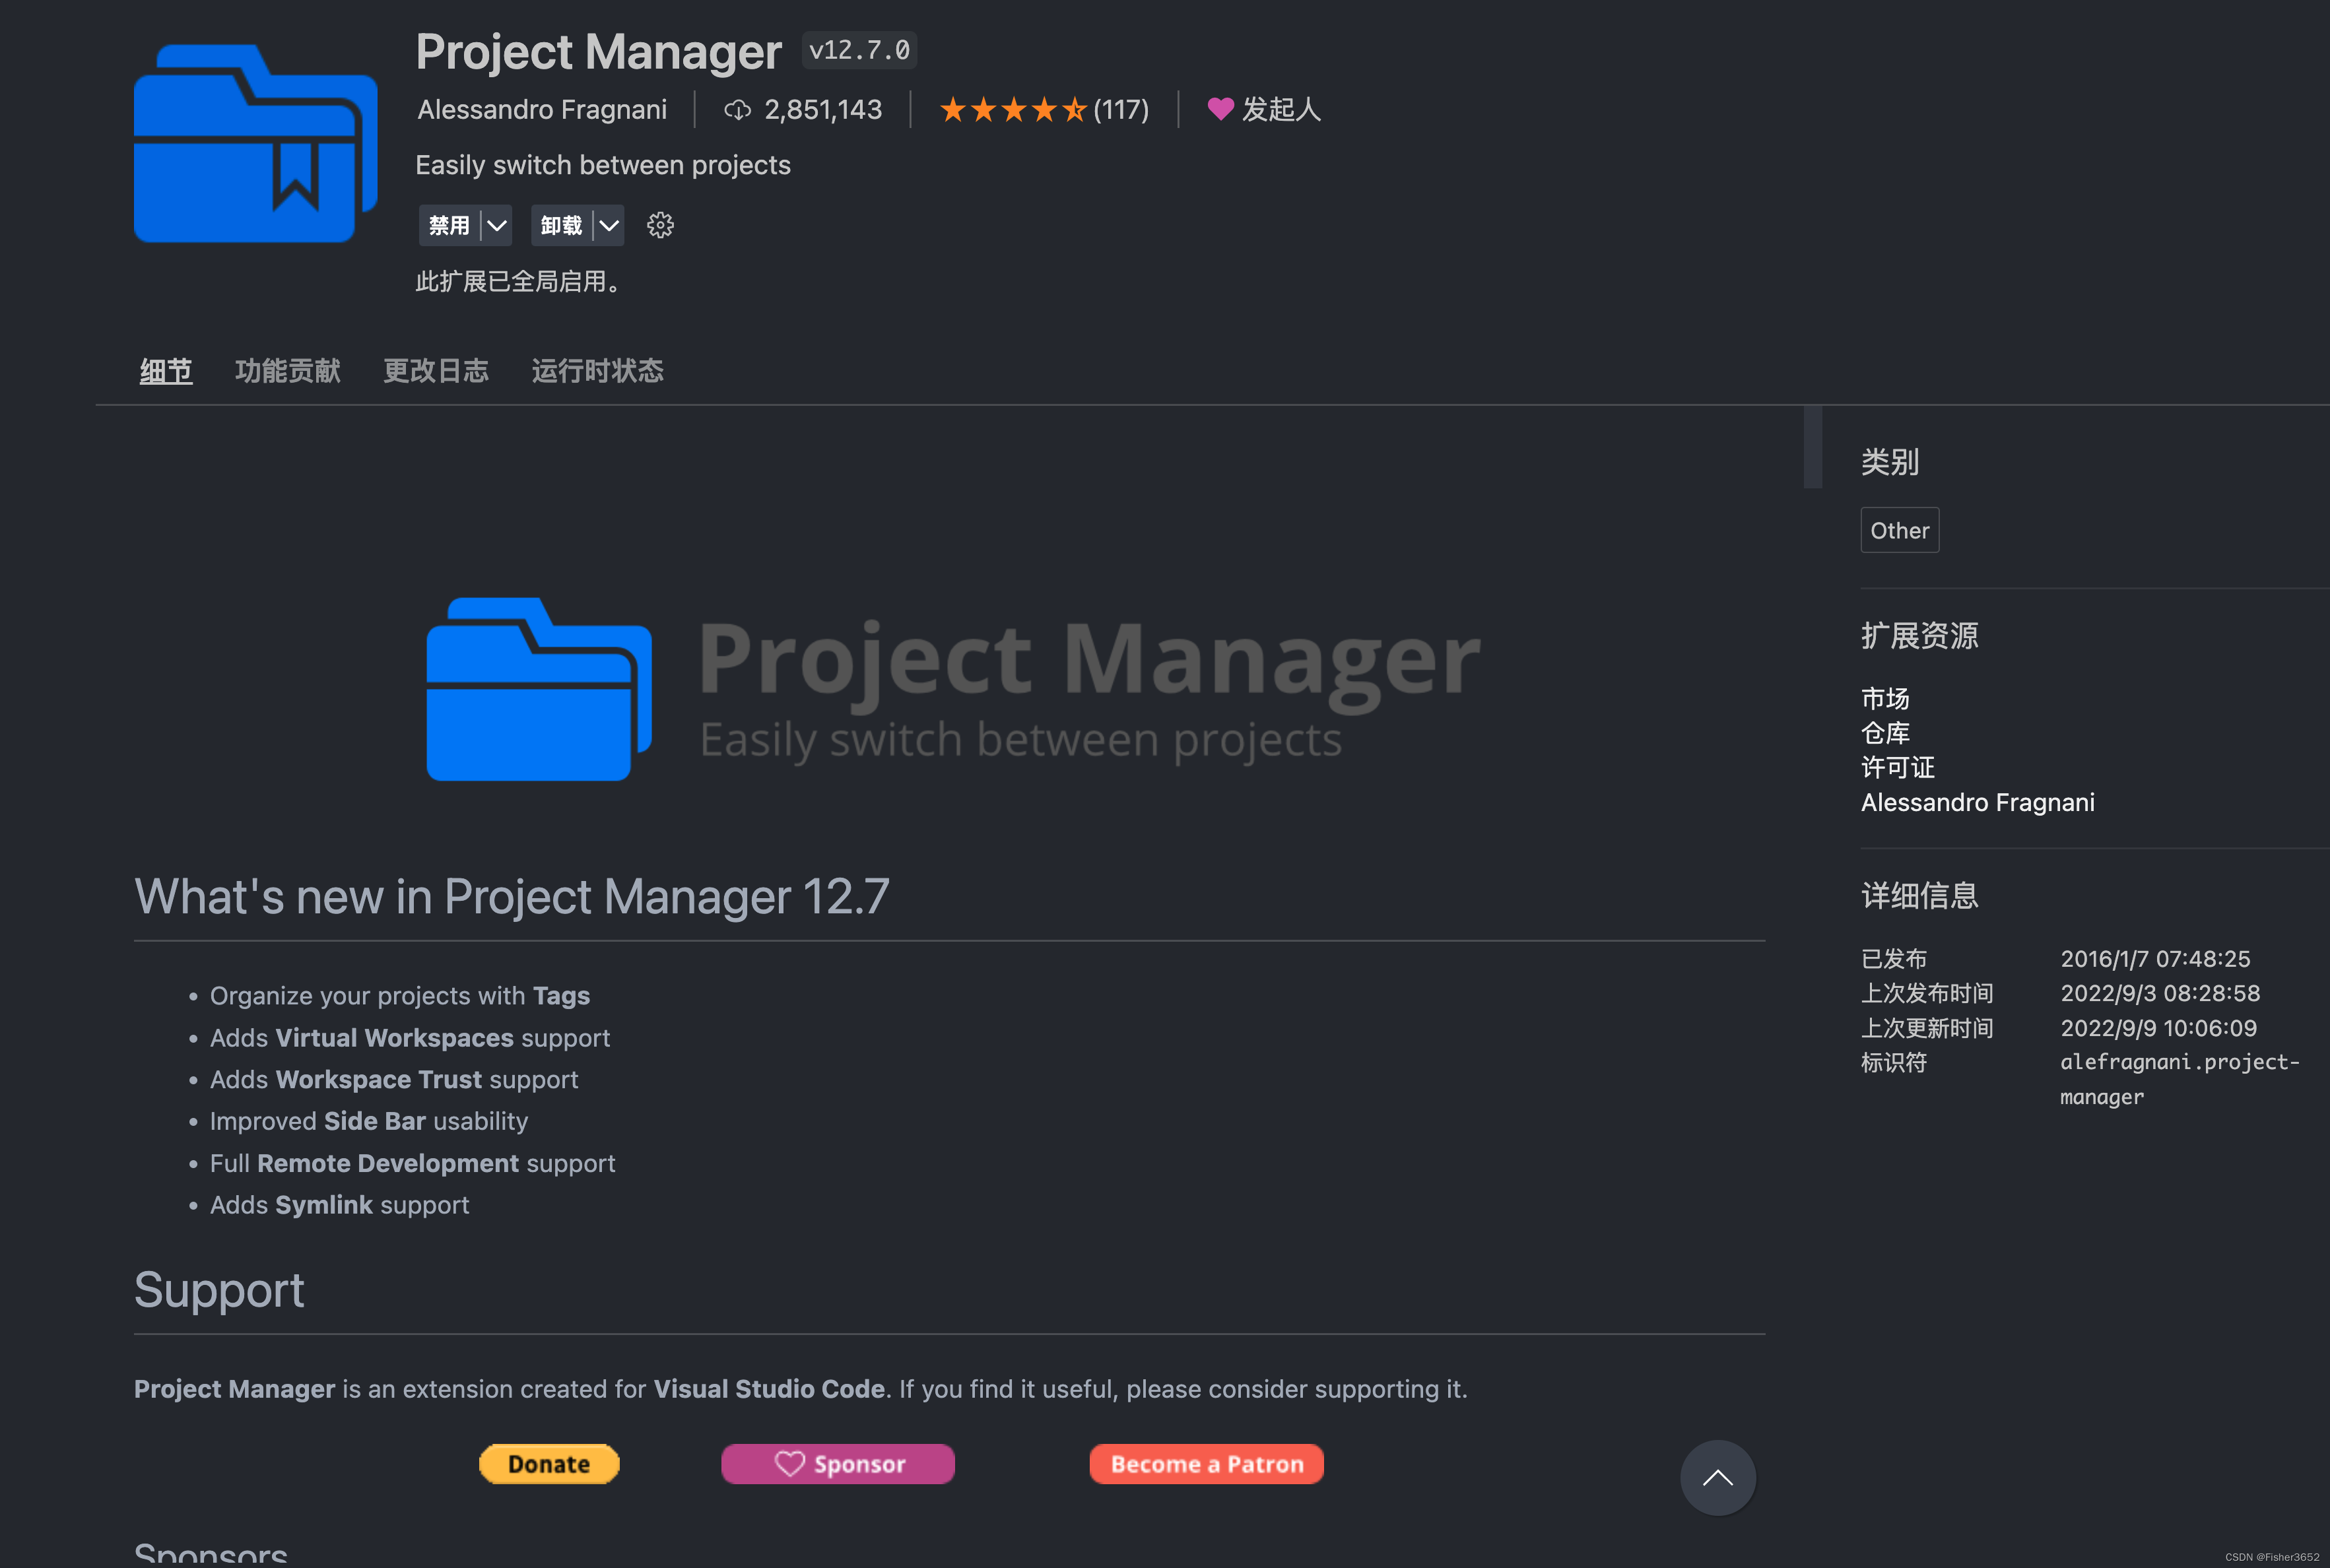Switch to the 细节 tab
Screen dimensions: 2330x1568
point(166,371)
